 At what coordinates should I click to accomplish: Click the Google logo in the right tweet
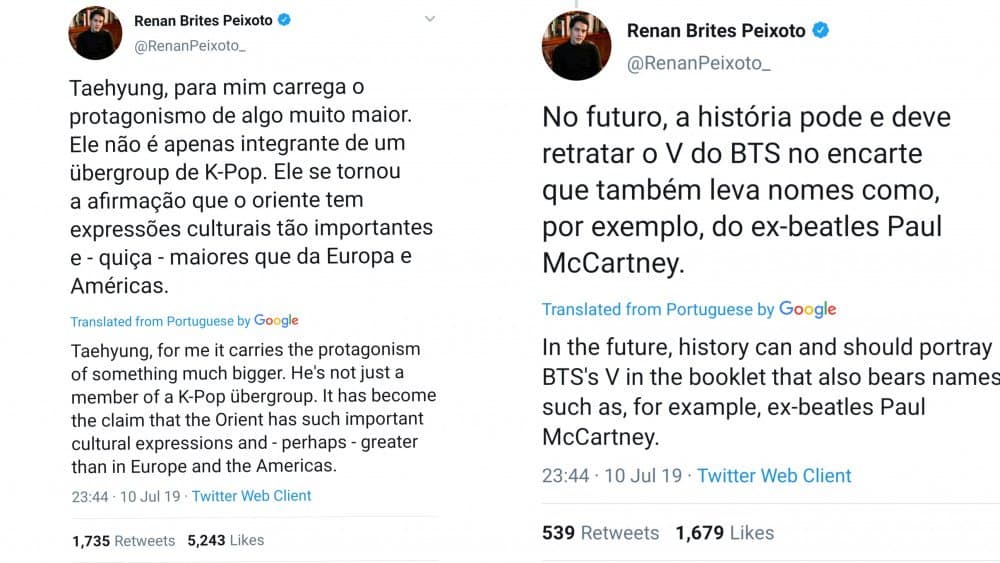[x=807, y=309]
